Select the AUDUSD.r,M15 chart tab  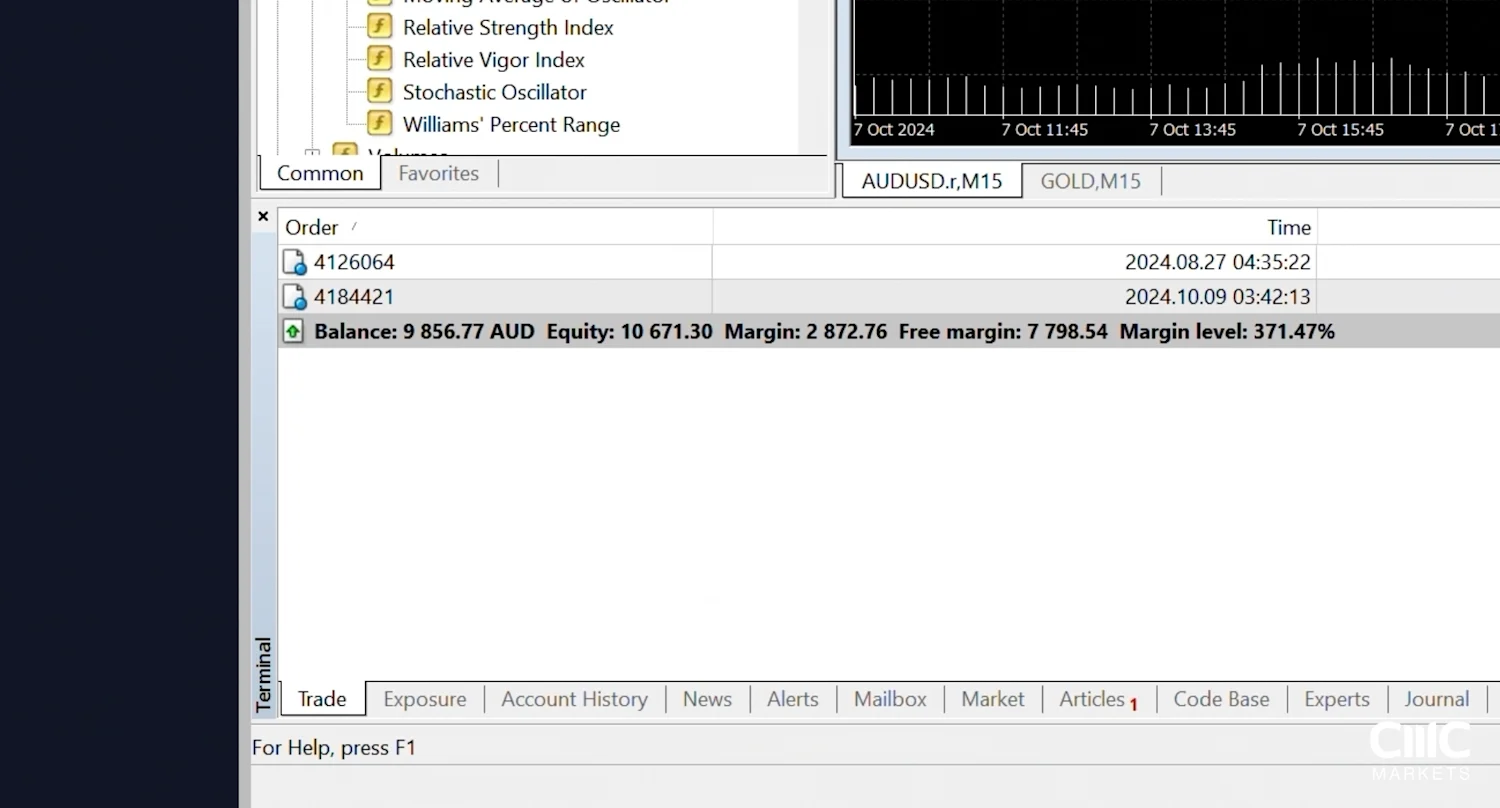coord(930,180)
